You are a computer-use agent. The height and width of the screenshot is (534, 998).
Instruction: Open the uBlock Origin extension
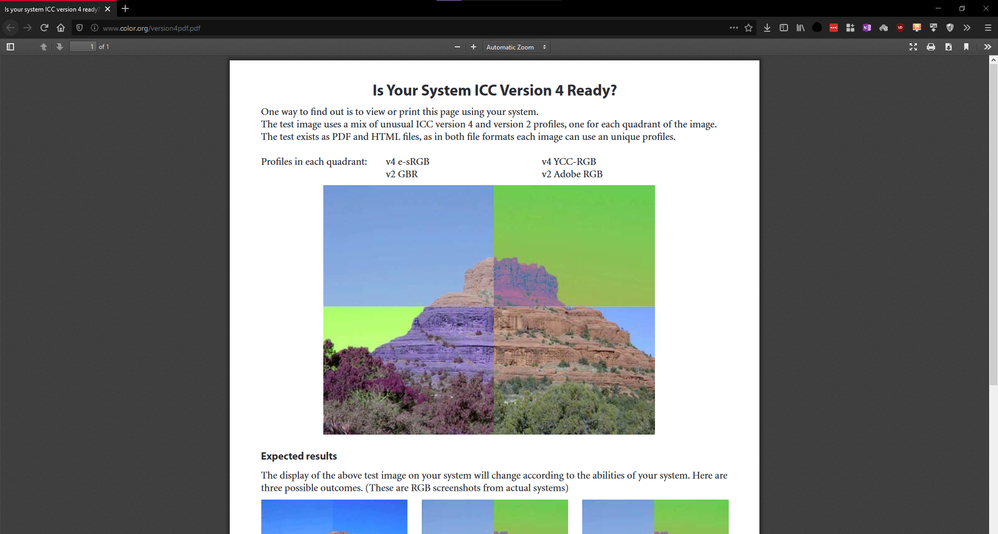click(900, 28)
